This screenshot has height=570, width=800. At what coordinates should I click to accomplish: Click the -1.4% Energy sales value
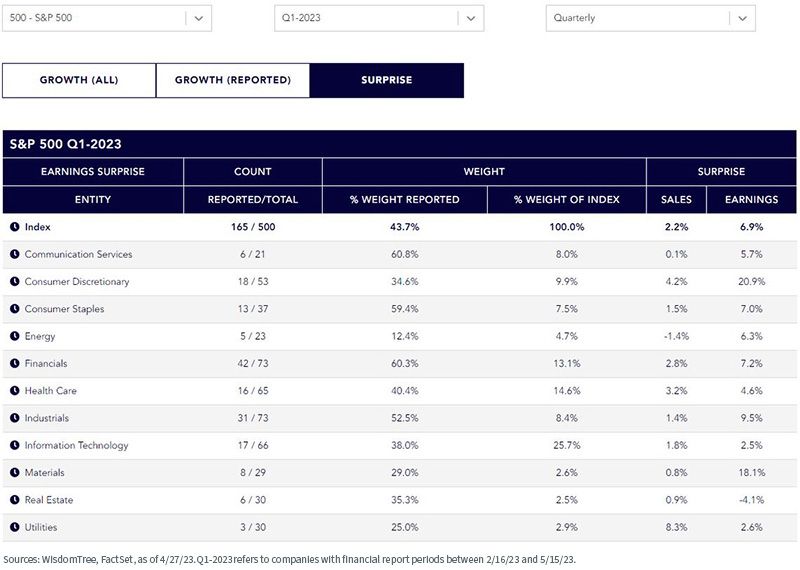677,336
